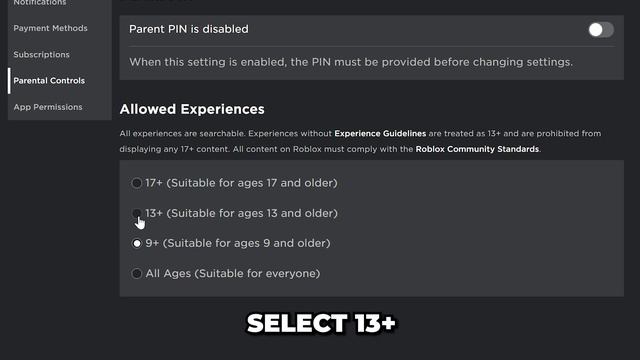Click the 'All Ages (Suitable for everyone)' label

coord(233,273)
